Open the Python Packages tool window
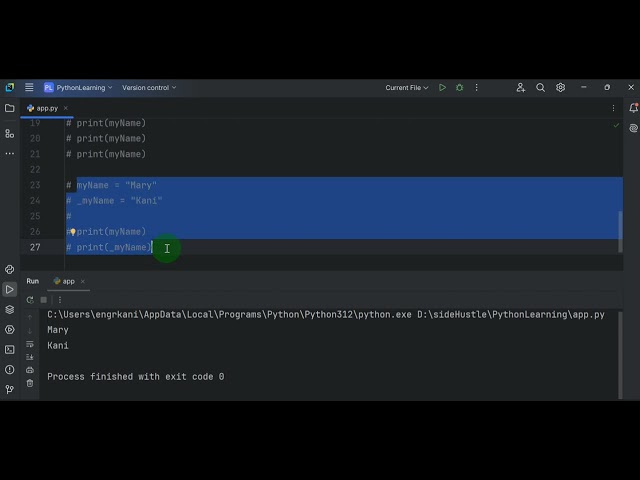The width and height of the screenshot is (640, 480). [9, 269]
